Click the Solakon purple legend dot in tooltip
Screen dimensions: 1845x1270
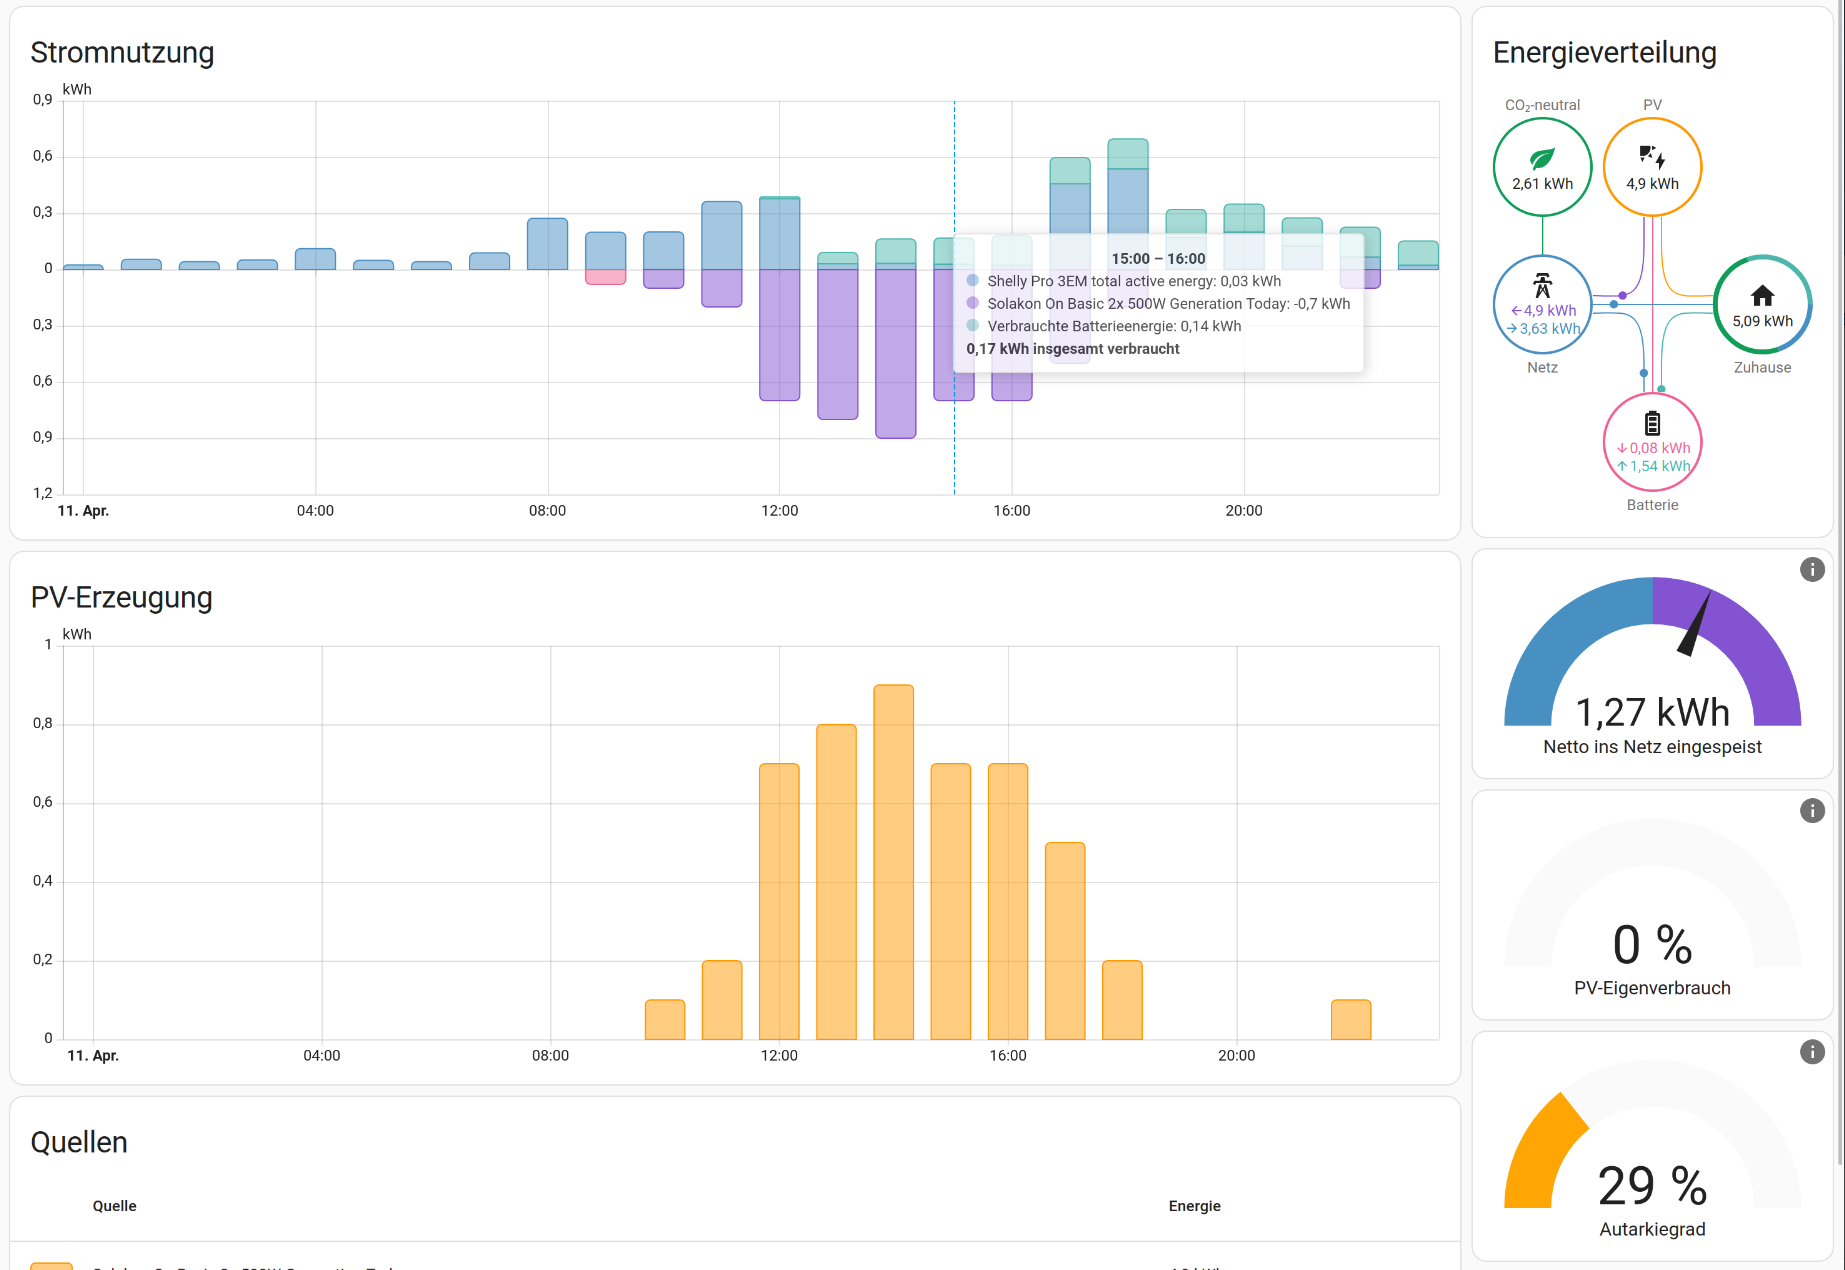click(x=972, y=303)
